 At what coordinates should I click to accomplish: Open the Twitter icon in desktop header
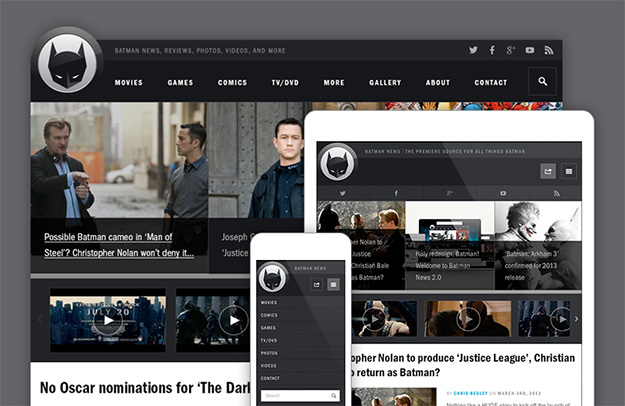click(473, 50)
